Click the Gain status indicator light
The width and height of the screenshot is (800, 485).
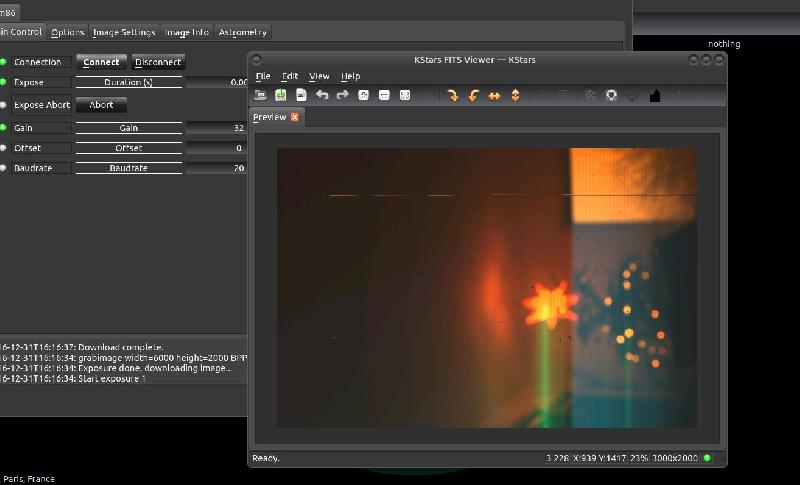[3, 127]
